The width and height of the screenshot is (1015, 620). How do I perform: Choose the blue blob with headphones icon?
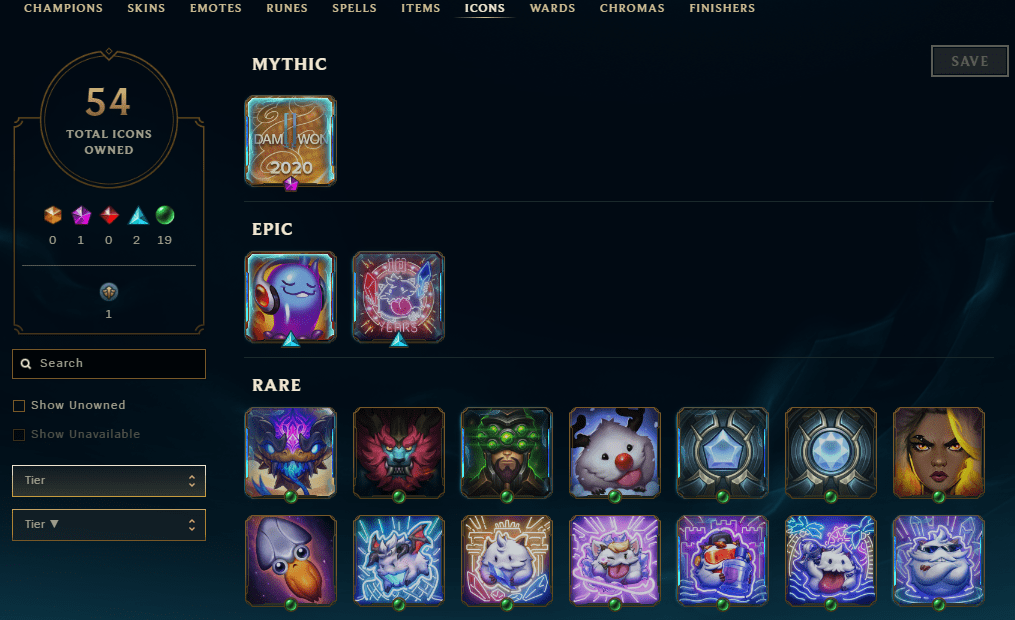[291, 297]
